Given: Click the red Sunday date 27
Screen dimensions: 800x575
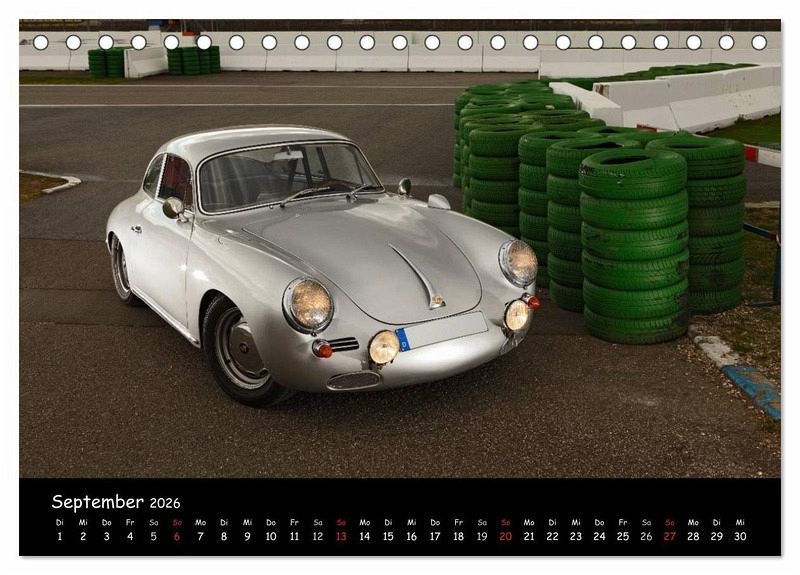Looking at the screenshot, I should click(669, 536).
